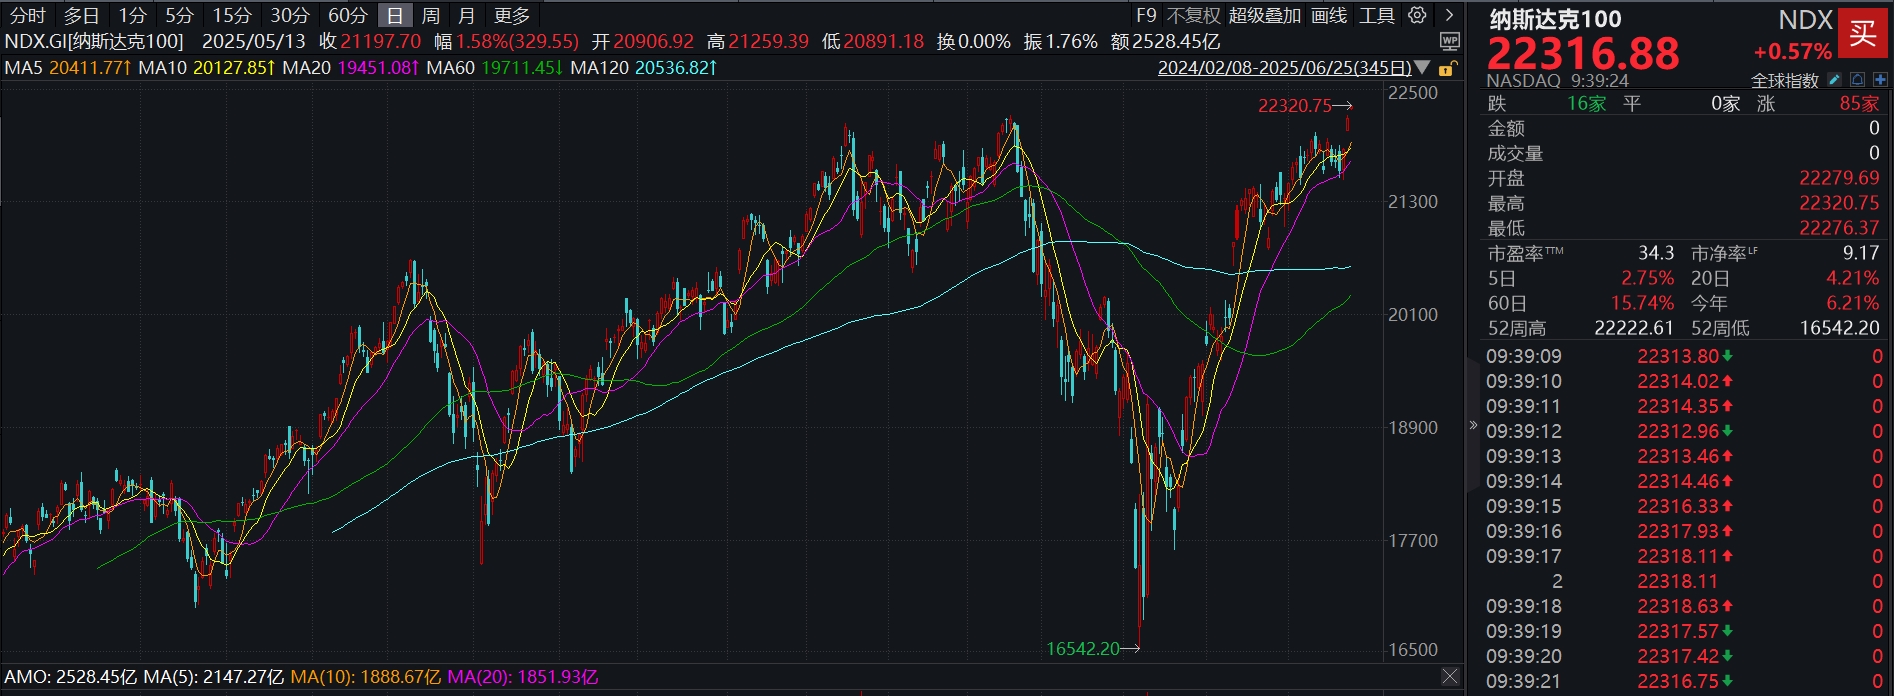Click the 最低 value 22276.37

1840,228
